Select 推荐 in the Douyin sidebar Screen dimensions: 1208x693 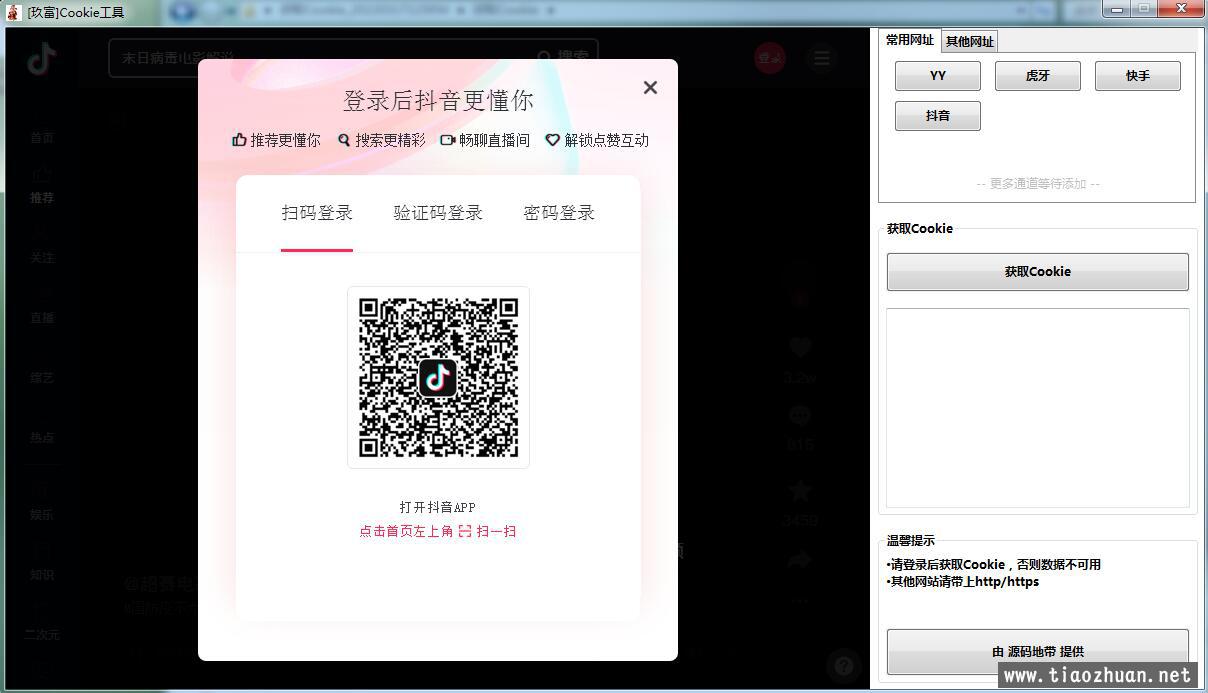click(x=42, y=198)
